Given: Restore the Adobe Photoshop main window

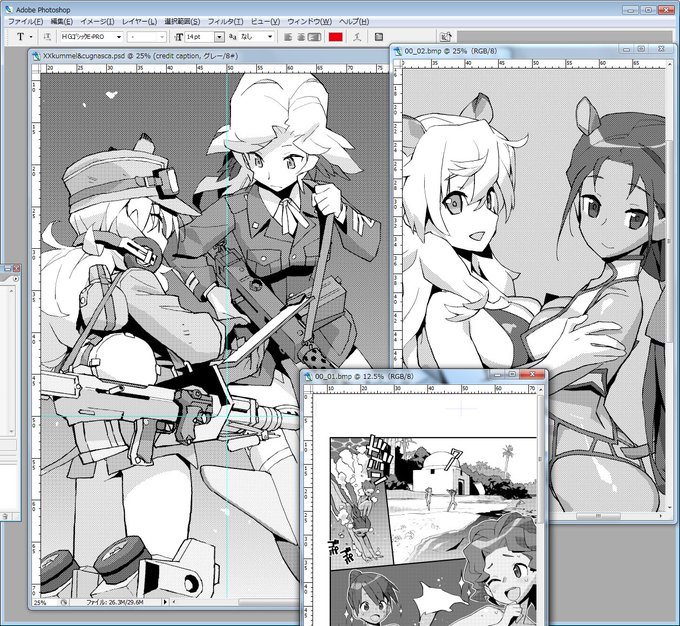Looking at the screenshot, I should [648, 10].
